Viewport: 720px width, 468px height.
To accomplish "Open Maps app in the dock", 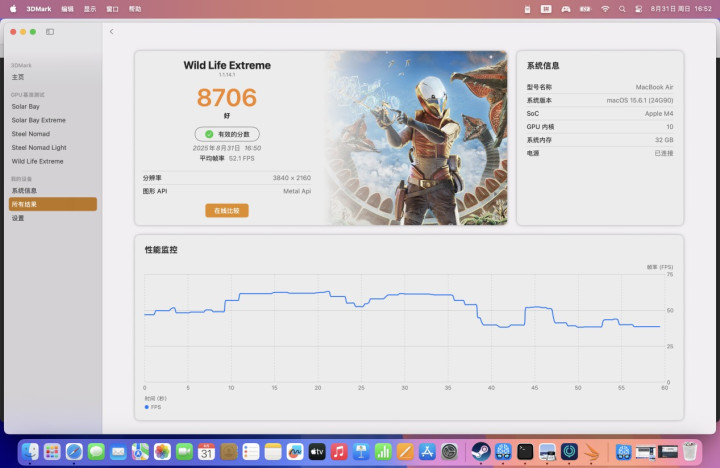I will 140,452.
